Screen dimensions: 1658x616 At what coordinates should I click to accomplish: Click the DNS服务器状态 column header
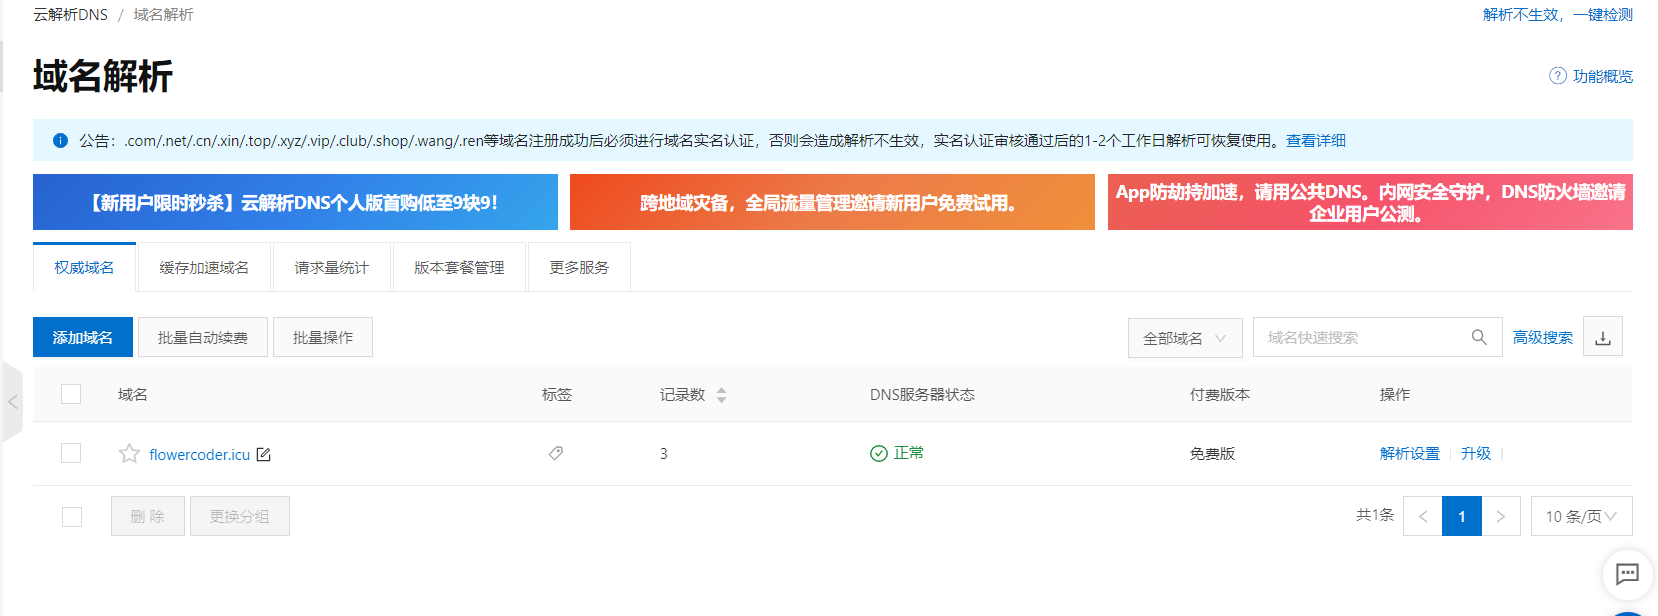point(922,394)
